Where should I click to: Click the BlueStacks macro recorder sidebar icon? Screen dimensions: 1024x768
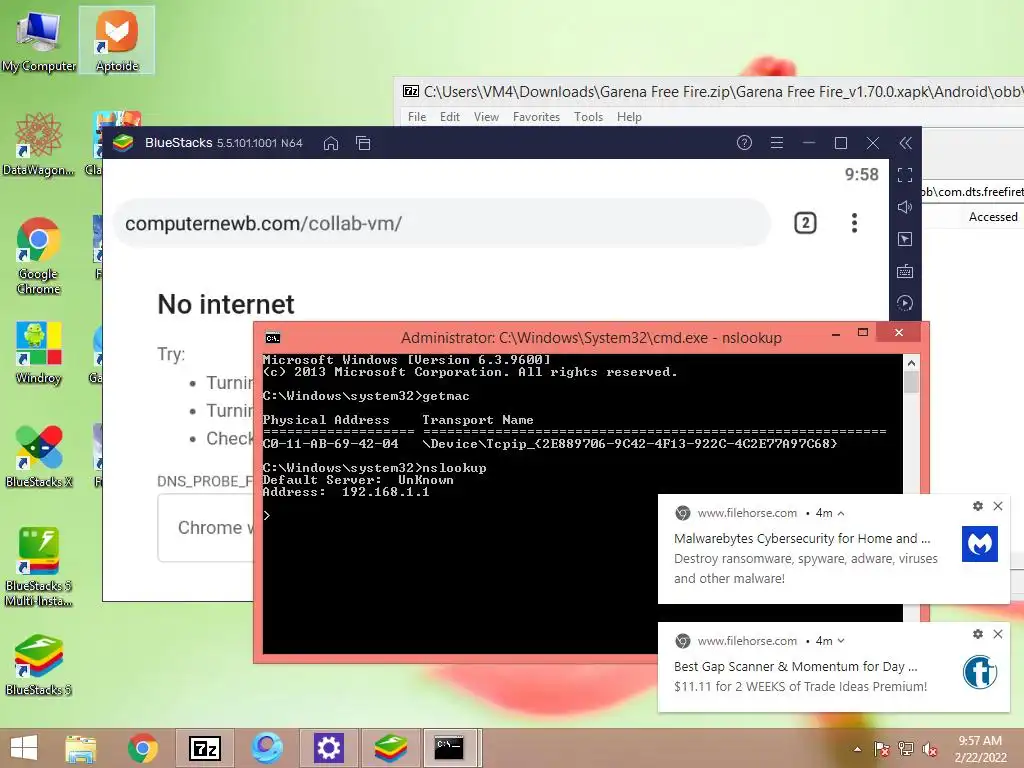point(905,303)
